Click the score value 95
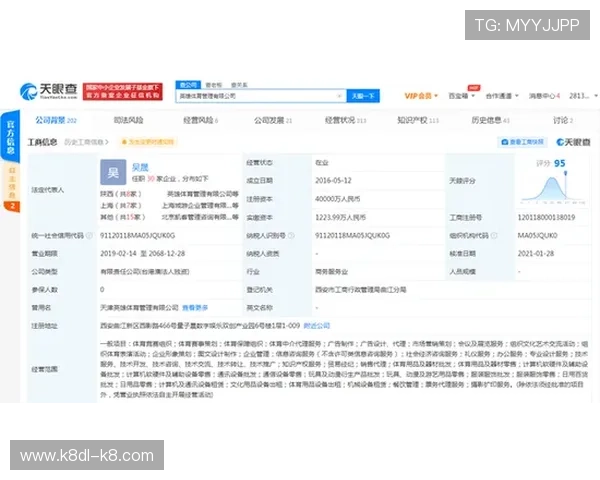Image resolution: width=600 pixels, height=480 pixels. click(x=559, y=163)
